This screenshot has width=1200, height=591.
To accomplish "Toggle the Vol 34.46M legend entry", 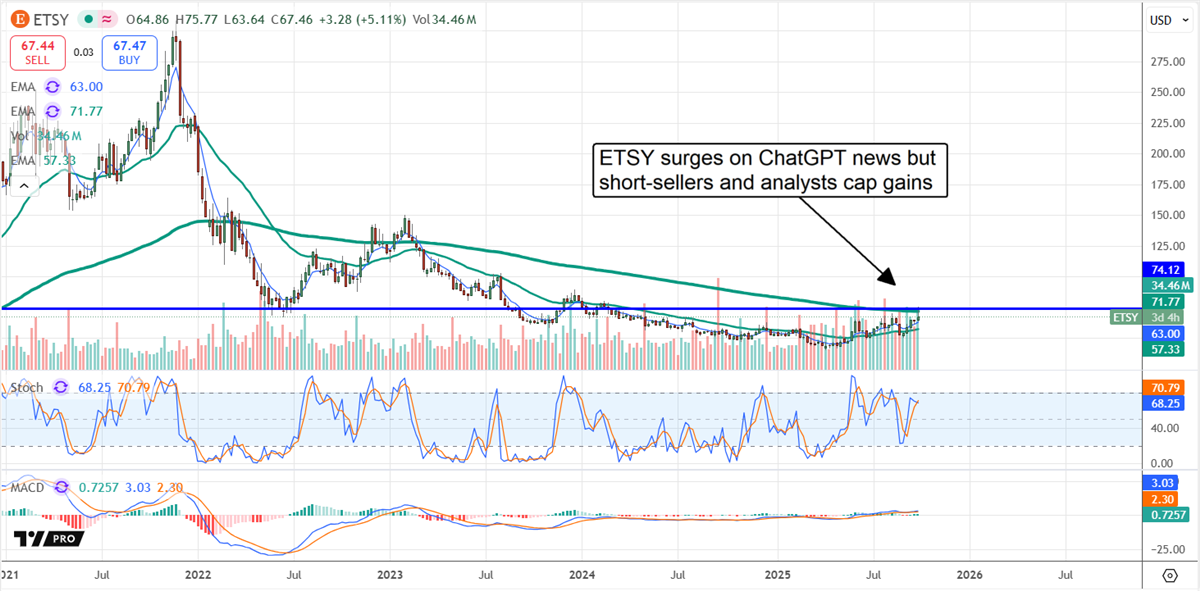I will click(45, 135).
